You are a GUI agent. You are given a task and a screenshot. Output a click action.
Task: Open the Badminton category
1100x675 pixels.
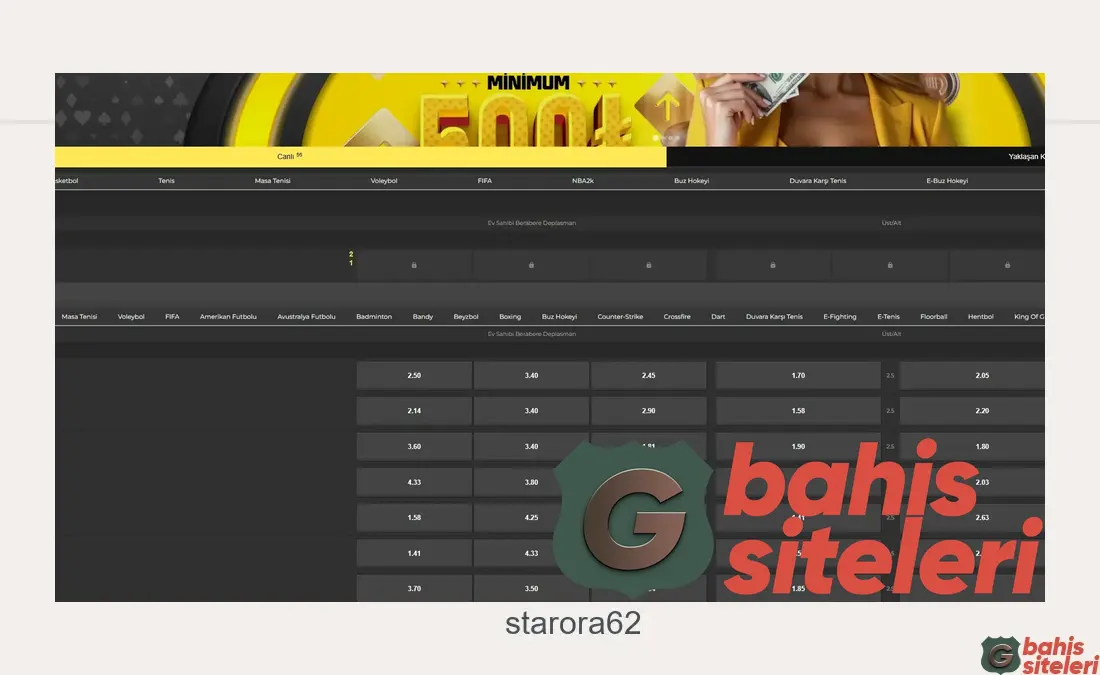pos(374,316)
